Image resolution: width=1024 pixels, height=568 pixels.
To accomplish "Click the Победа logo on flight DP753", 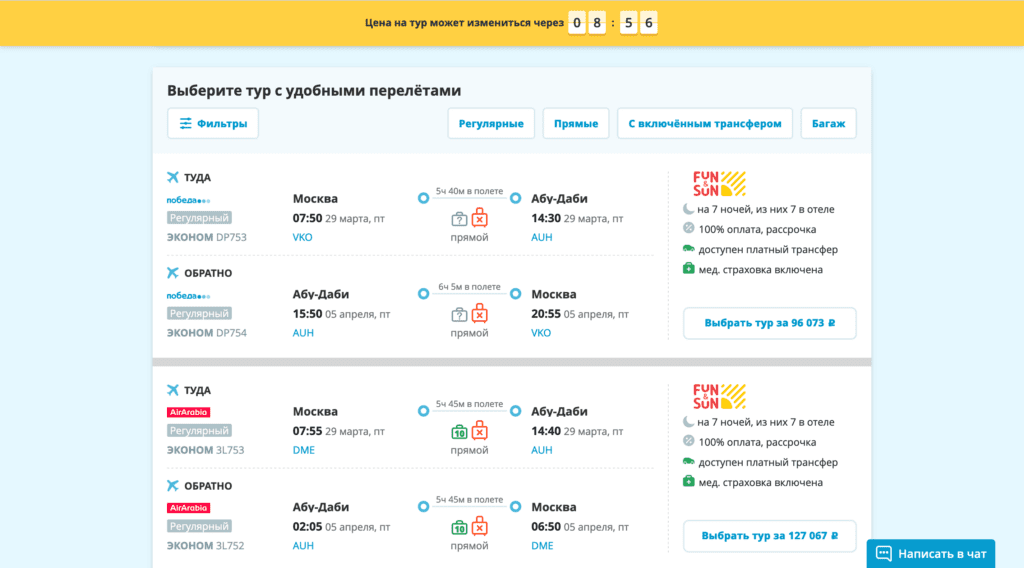I will (x=188, y=200).
